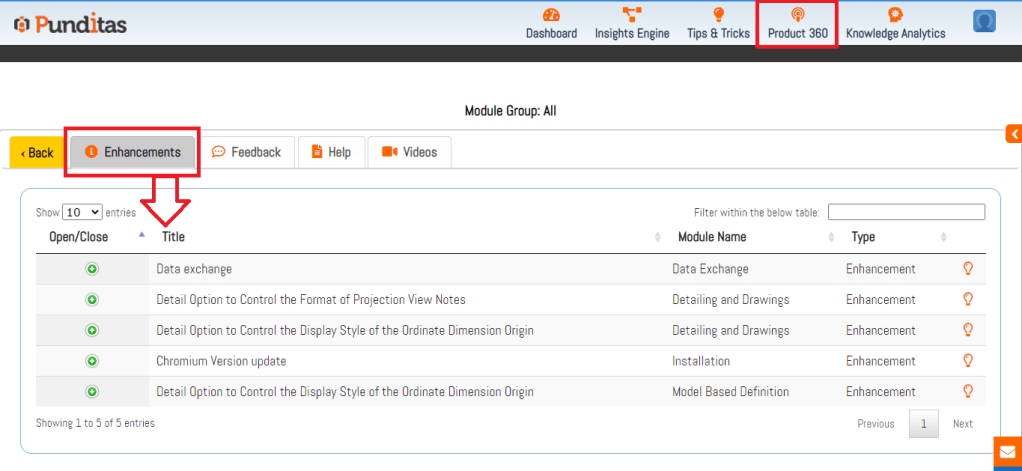Go to the Next page

pyautogui.click(x=962, y=424)
